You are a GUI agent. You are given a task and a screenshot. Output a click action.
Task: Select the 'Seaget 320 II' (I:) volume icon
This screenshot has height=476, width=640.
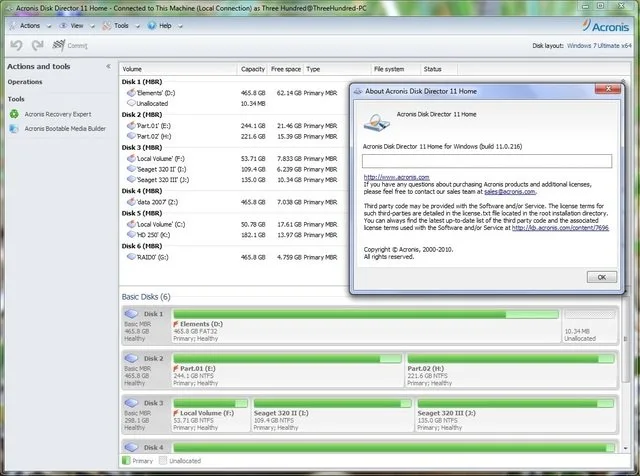coord(131,169)
